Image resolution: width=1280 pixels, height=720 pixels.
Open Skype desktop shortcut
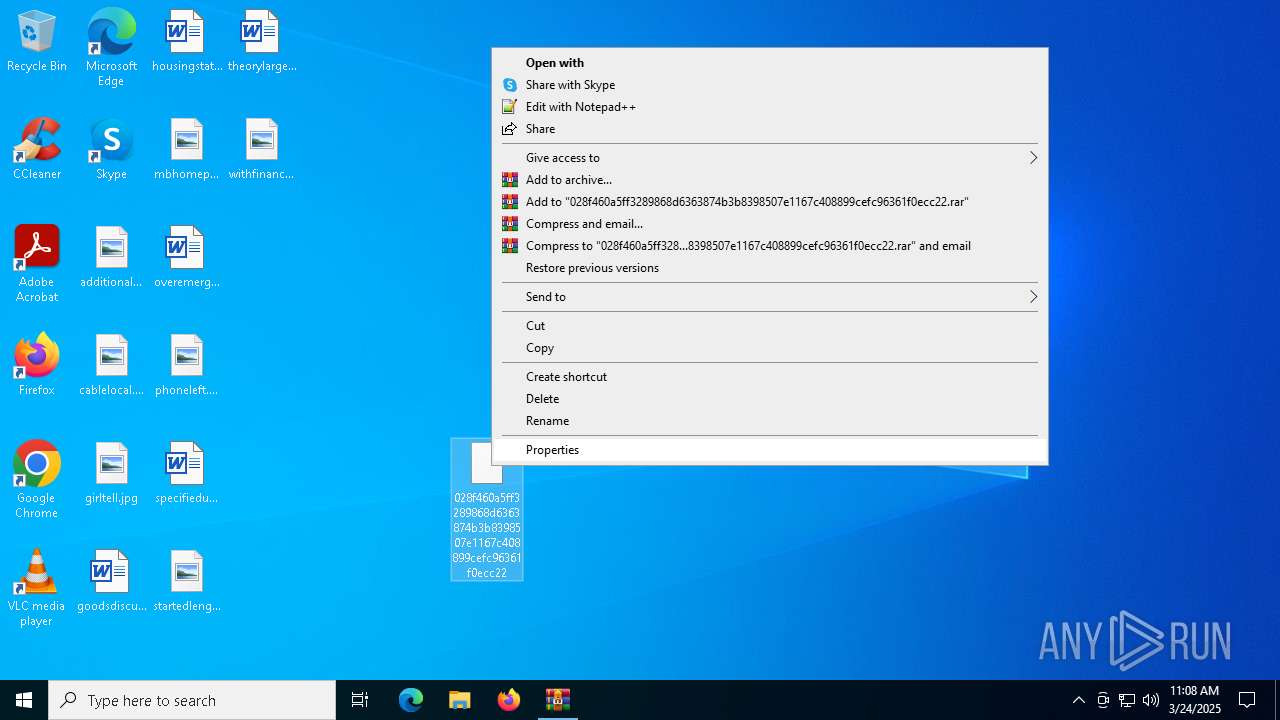click(111, 150)
